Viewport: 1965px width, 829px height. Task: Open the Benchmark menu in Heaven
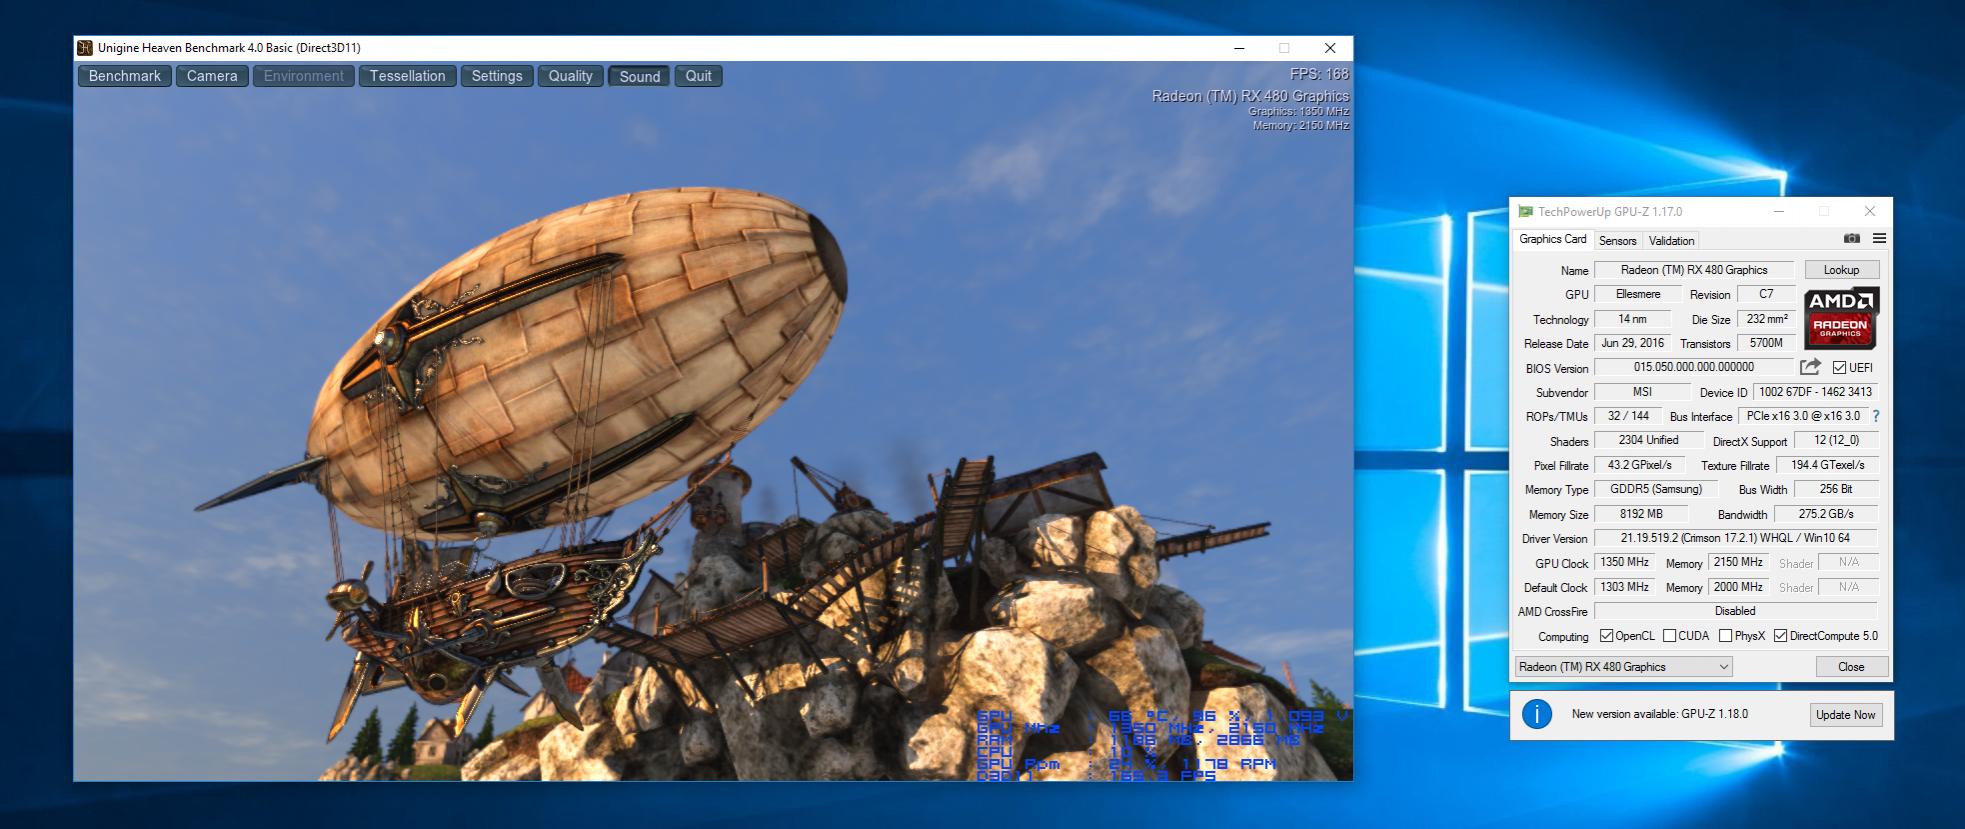(125, 76)
